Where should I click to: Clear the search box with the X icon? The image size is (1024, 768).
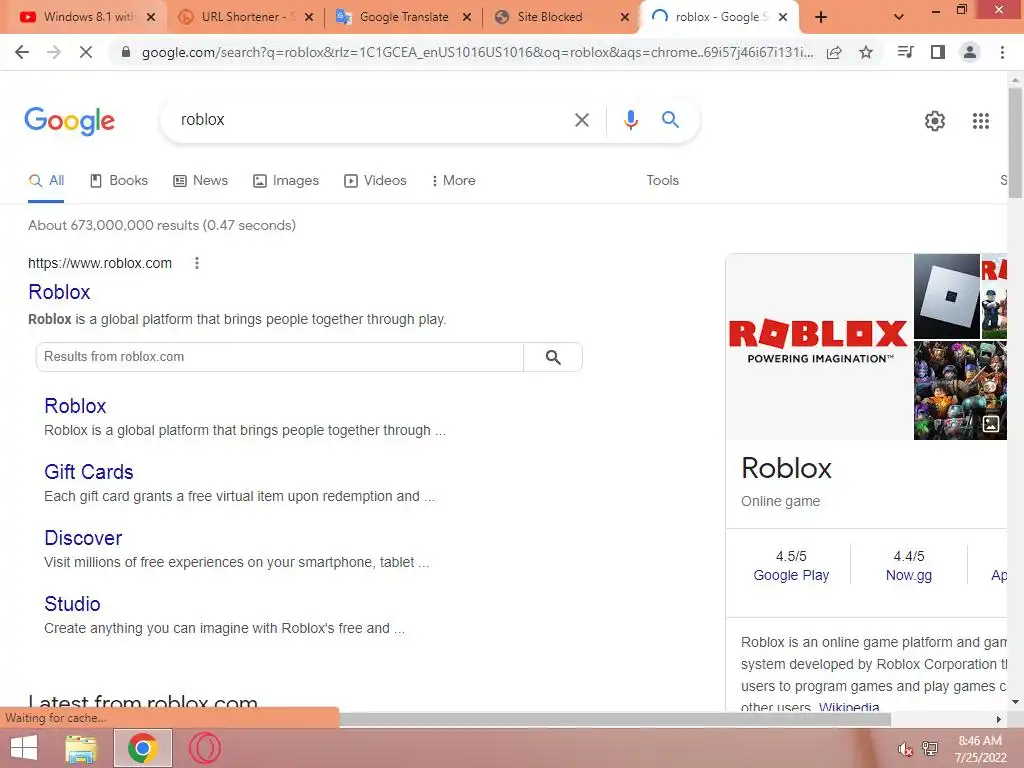point(581,120)
